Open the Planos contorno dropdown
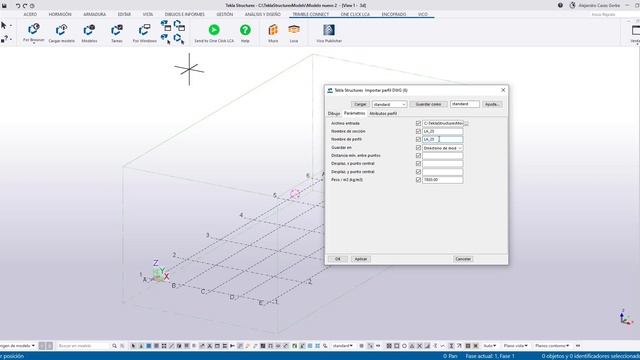This screenshot has width=640, height=360. pos(552,346)
